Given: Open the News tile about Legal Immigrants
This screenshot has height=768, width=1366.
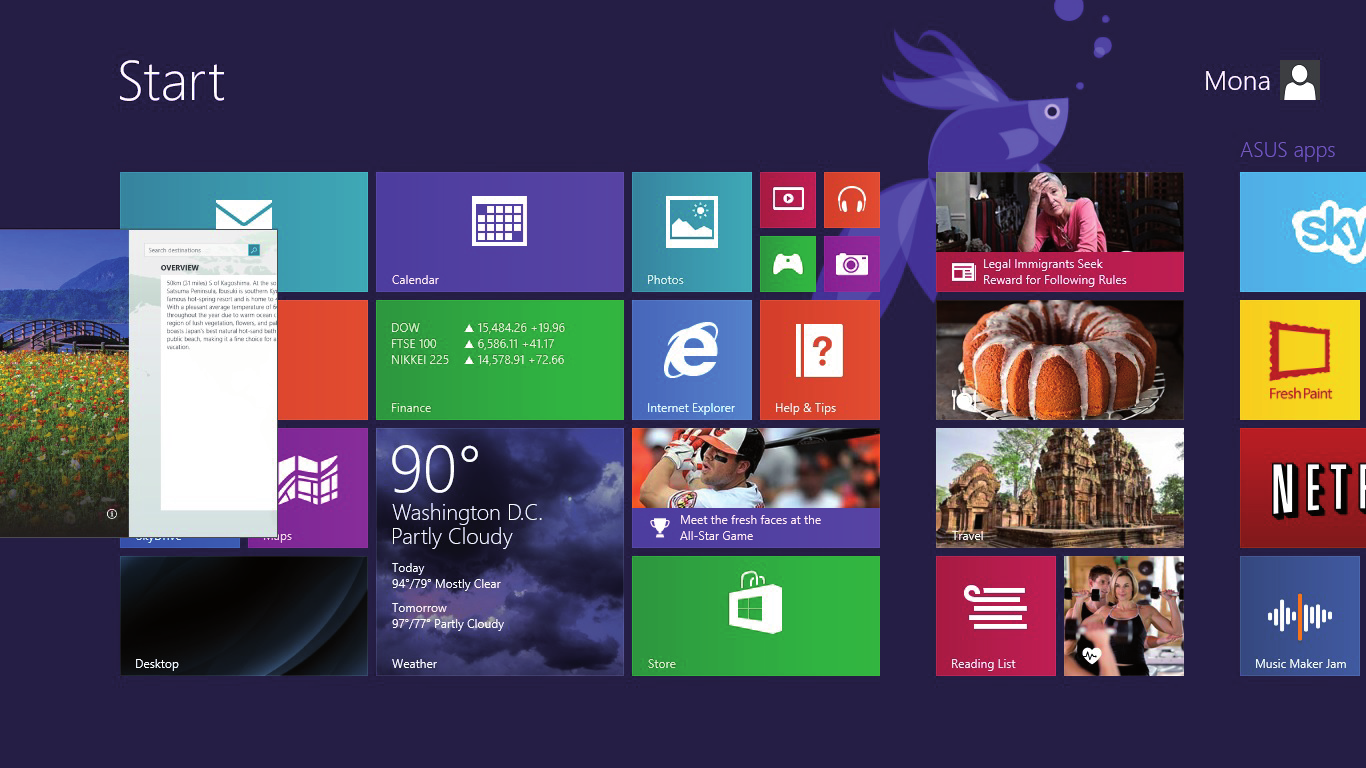Looking at the screenshot, I should [x=1060, y=232].
